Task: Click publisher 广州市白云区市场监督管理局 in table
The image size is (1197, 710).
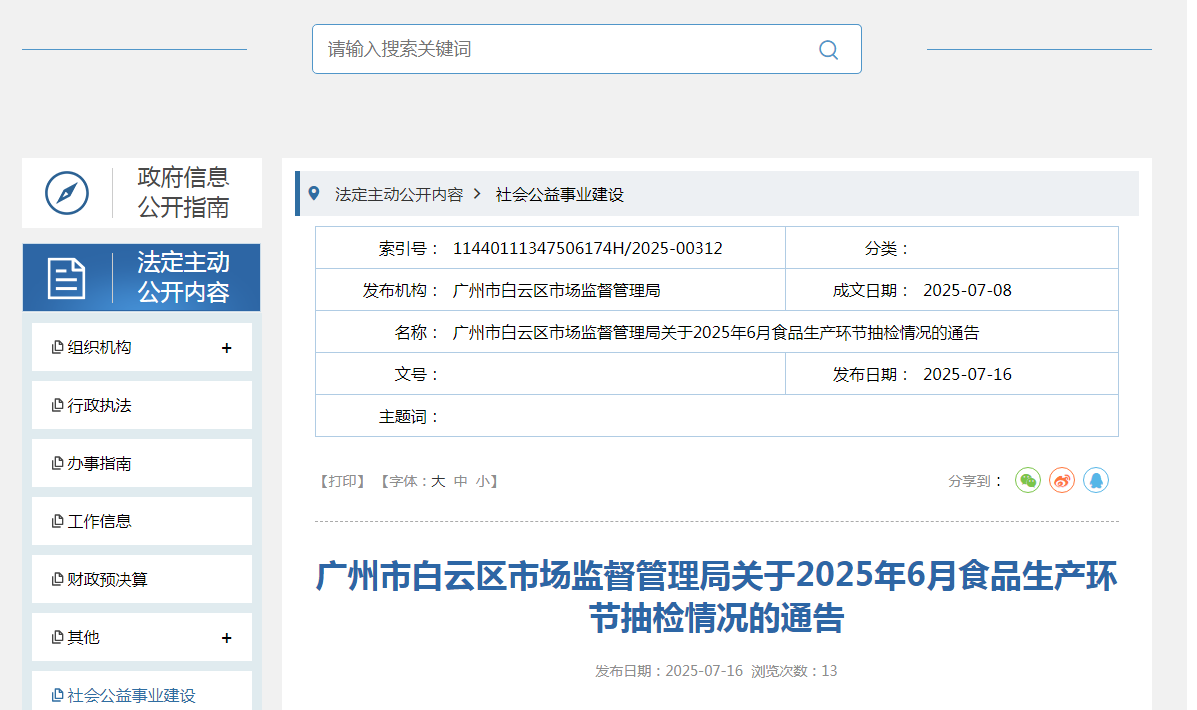Action: click(x=557, y=290)
